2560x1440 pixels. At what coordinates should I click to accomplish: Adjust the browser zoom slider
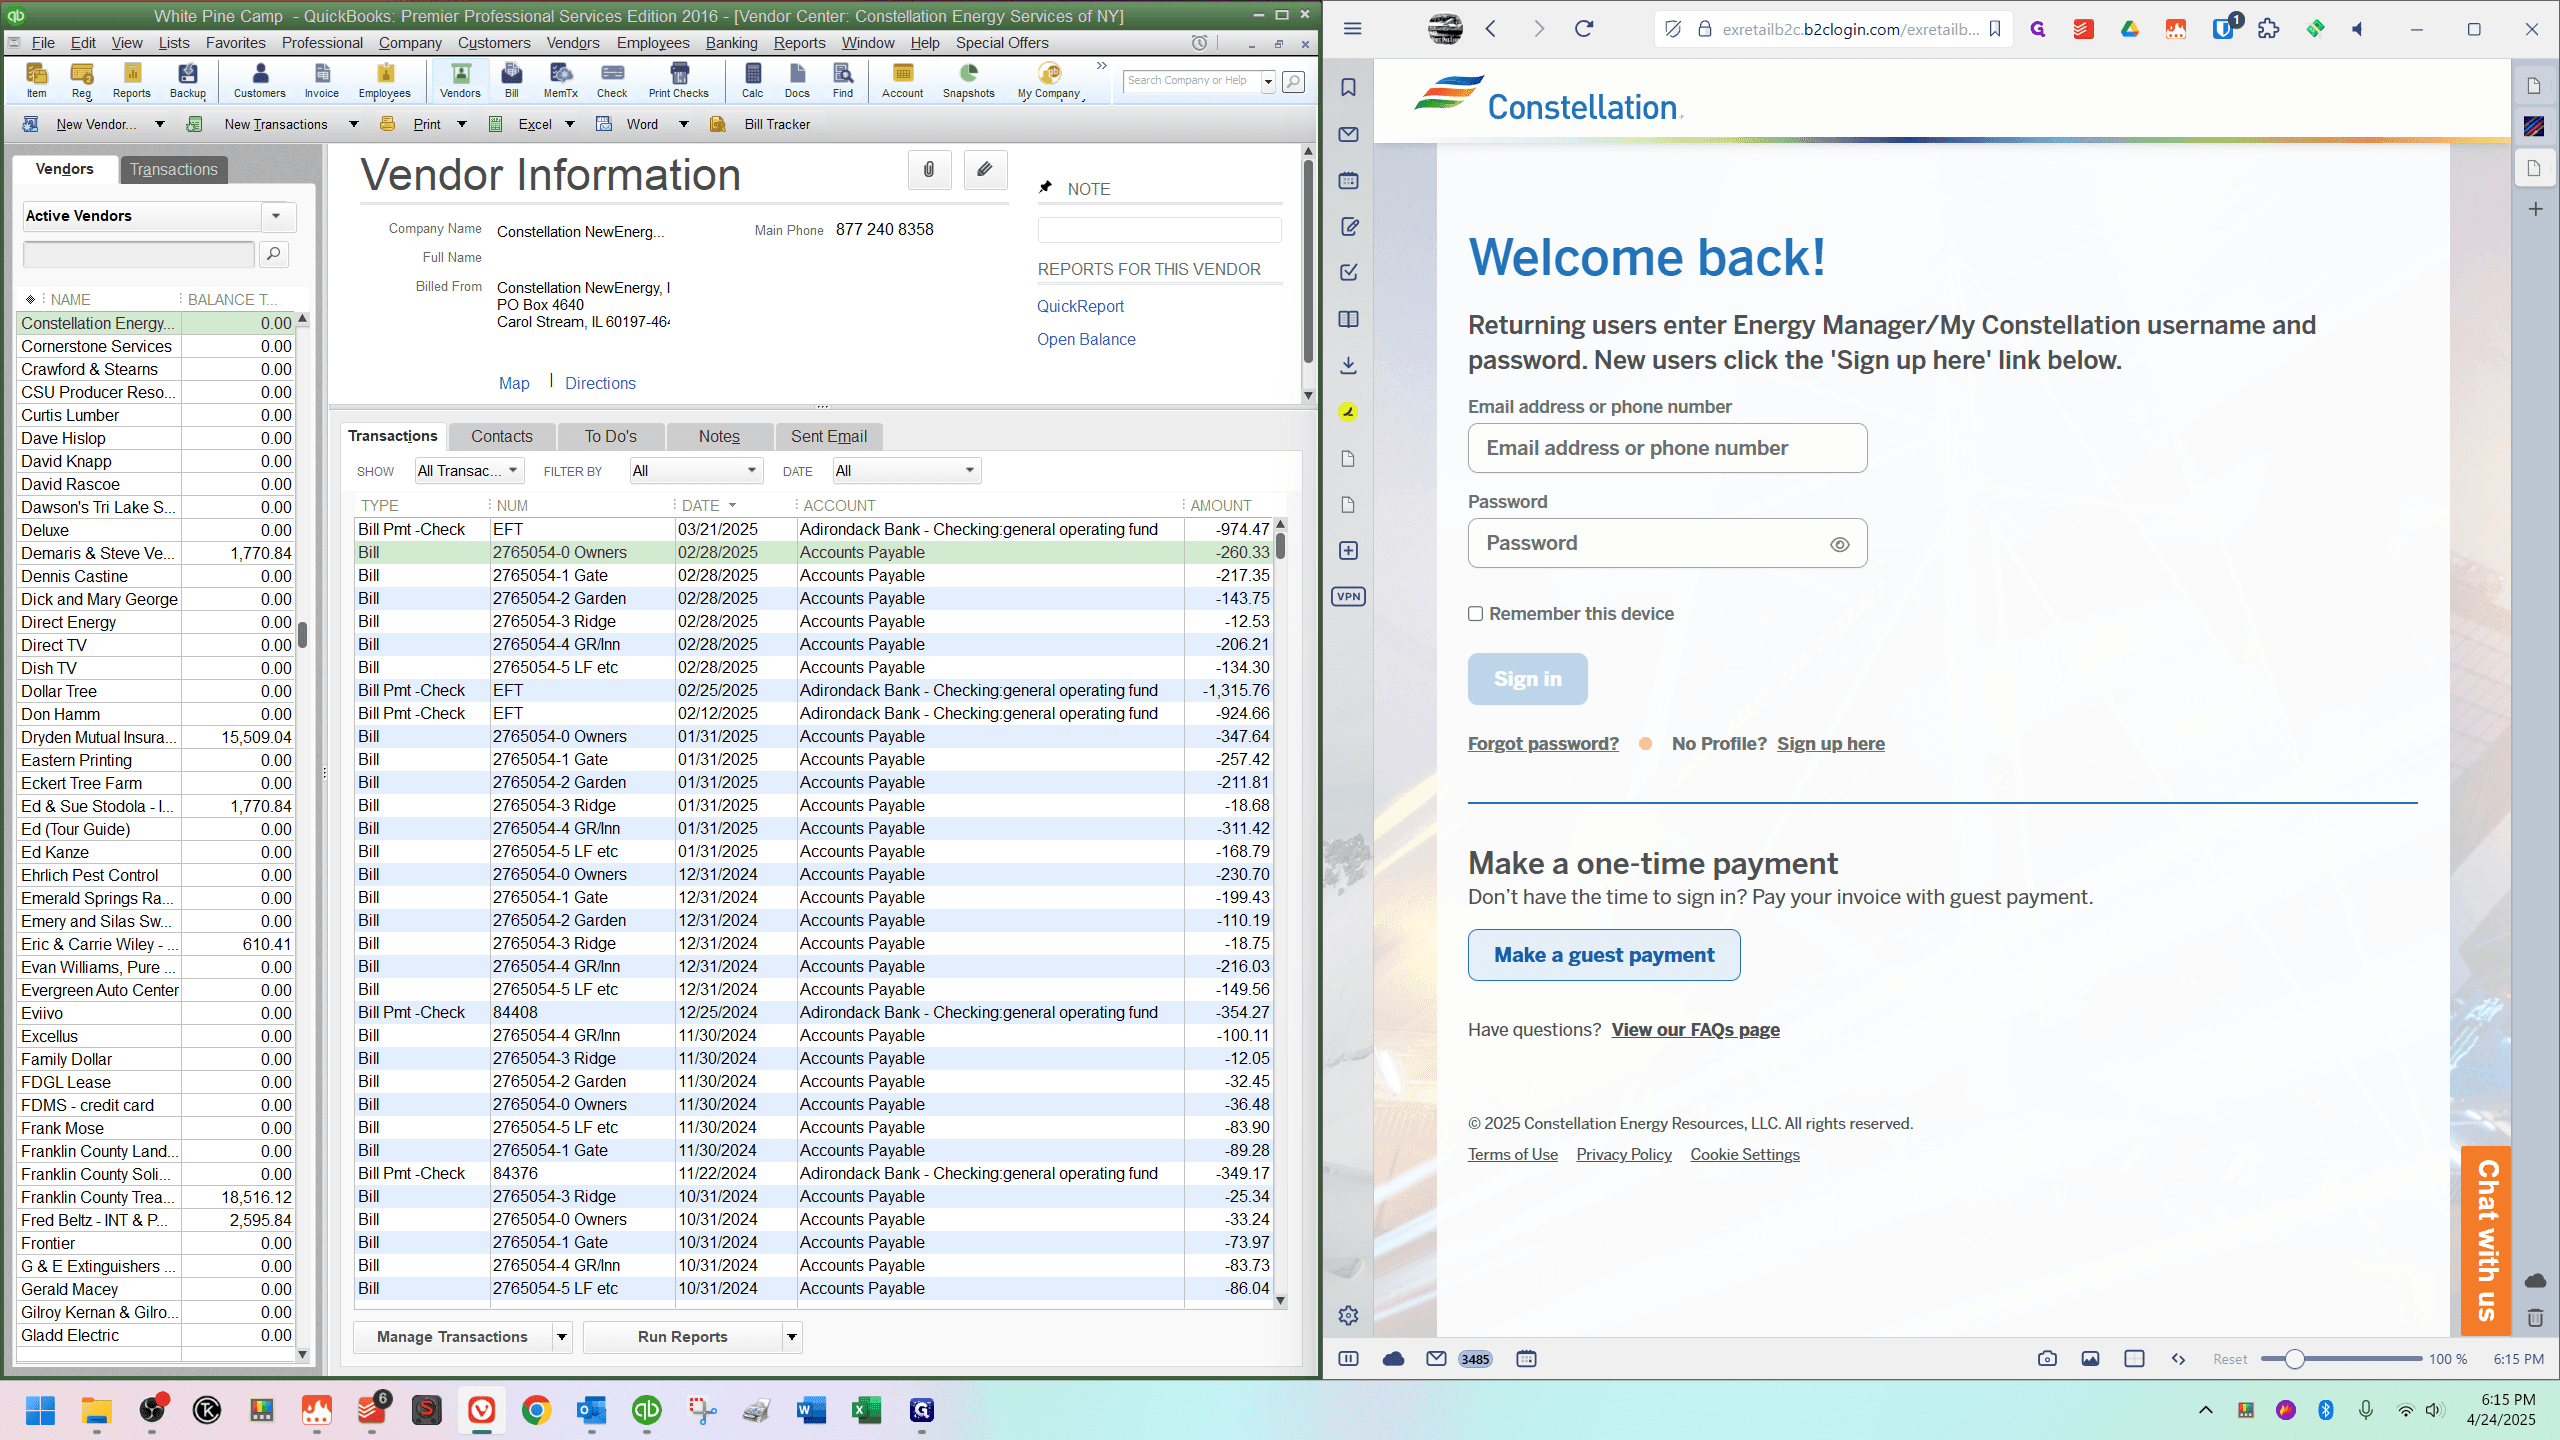(x=2295, y=1359)
